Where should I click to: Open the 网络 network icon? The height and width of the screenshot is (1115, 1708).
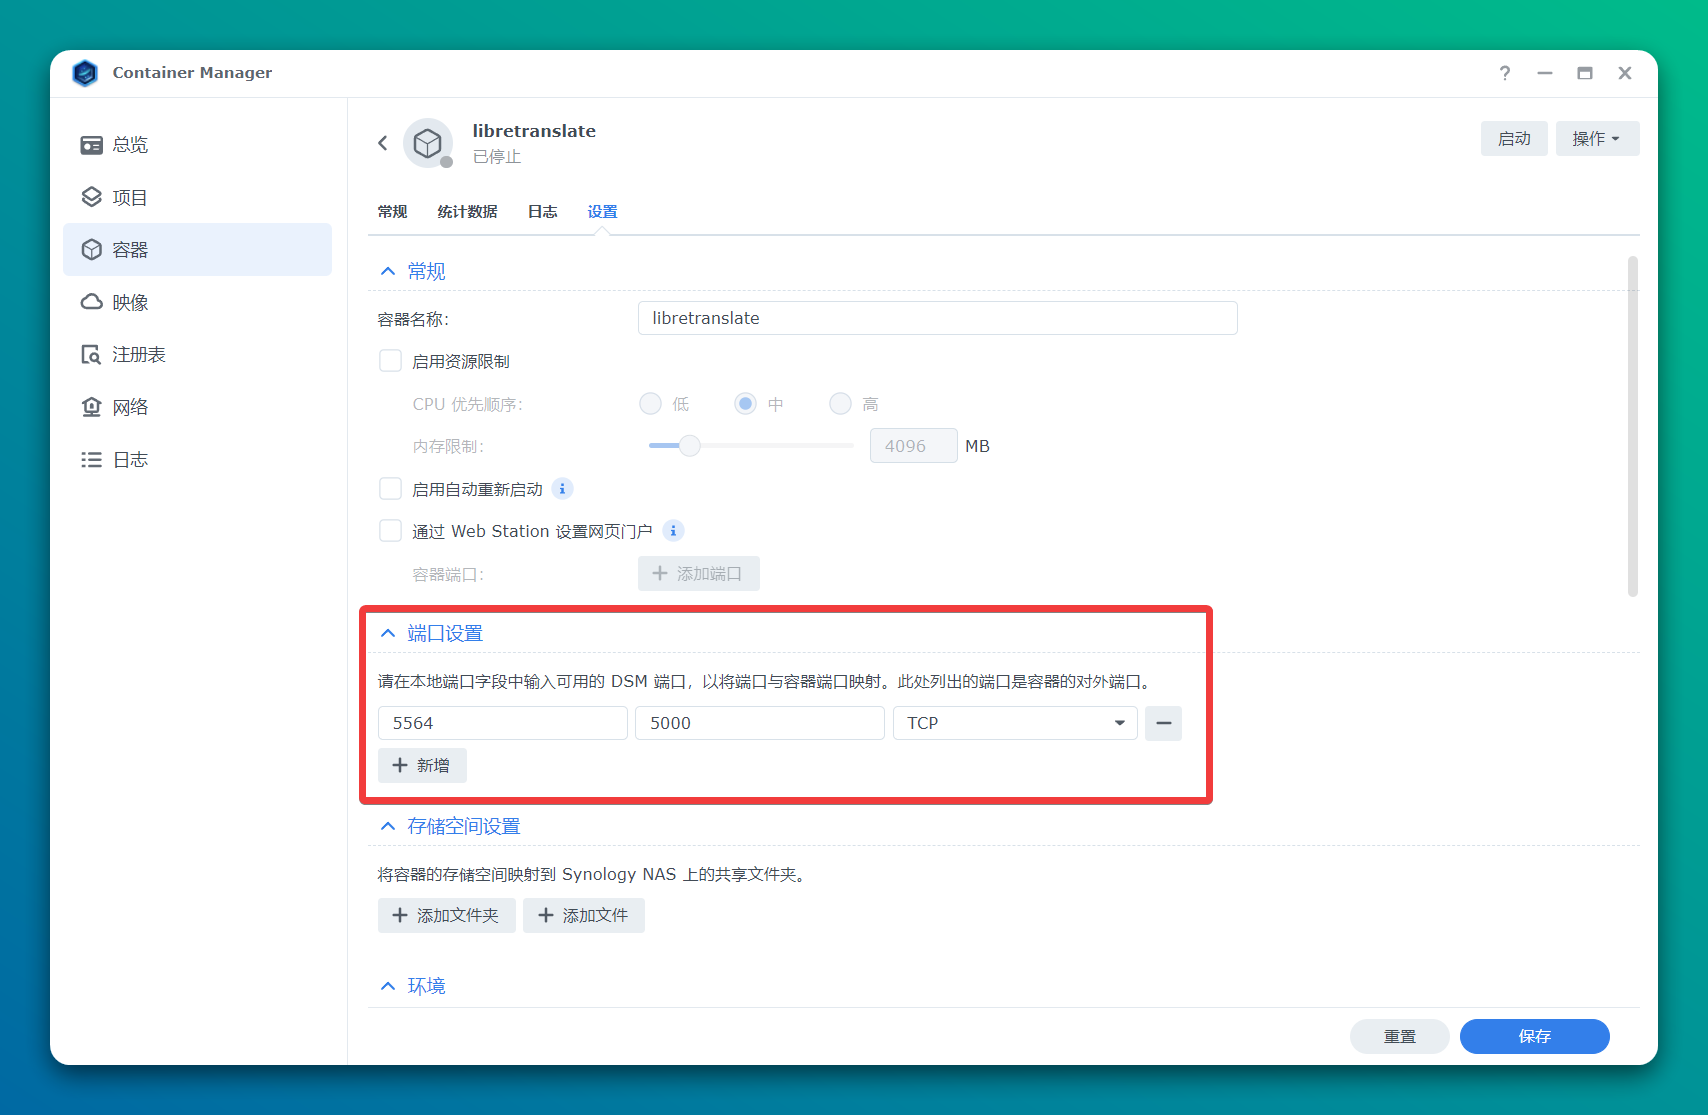[x=92, y=407]
